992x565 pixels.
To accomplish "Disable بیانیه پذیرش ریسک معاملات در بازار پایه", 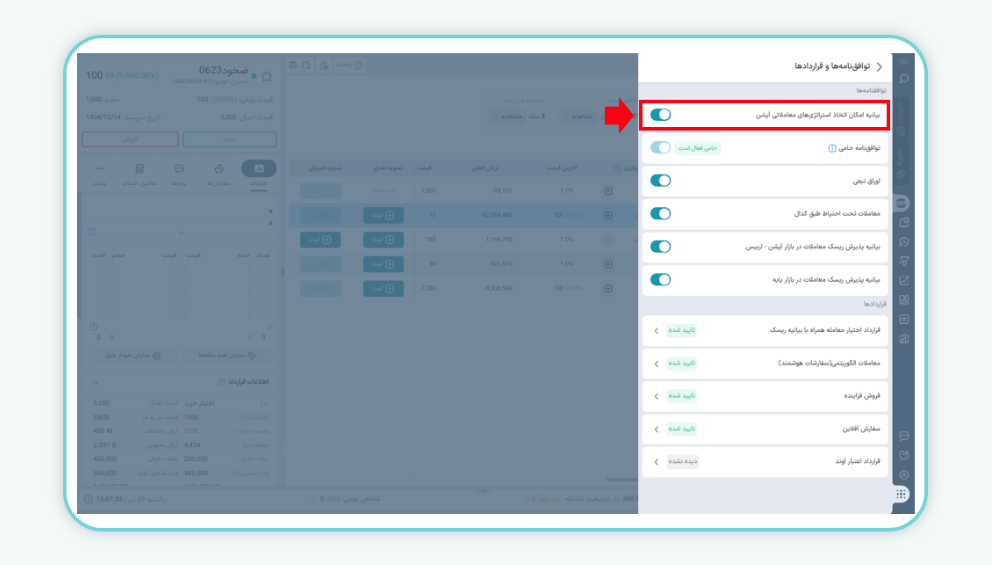I will tap(660, 280).
